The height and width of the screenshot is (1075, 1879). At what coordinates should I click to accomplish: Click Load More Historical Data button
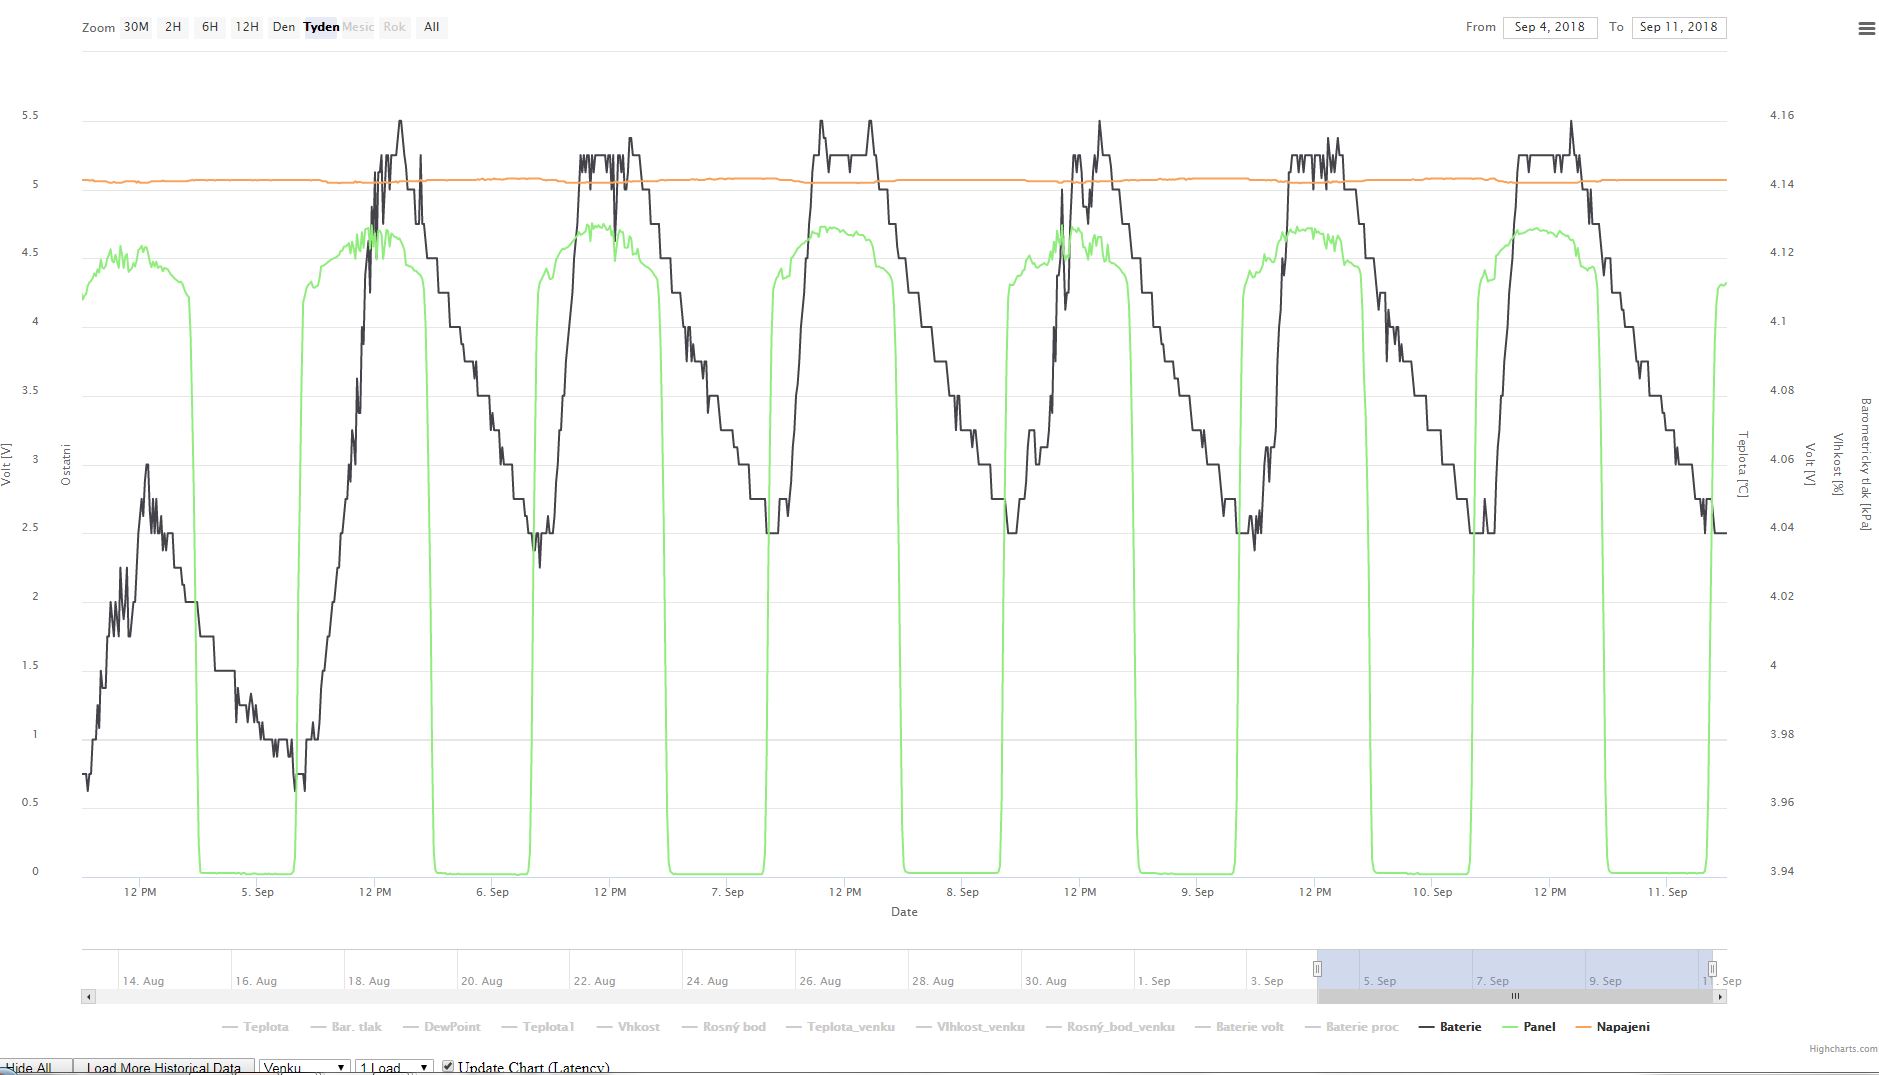[163, 1067]
